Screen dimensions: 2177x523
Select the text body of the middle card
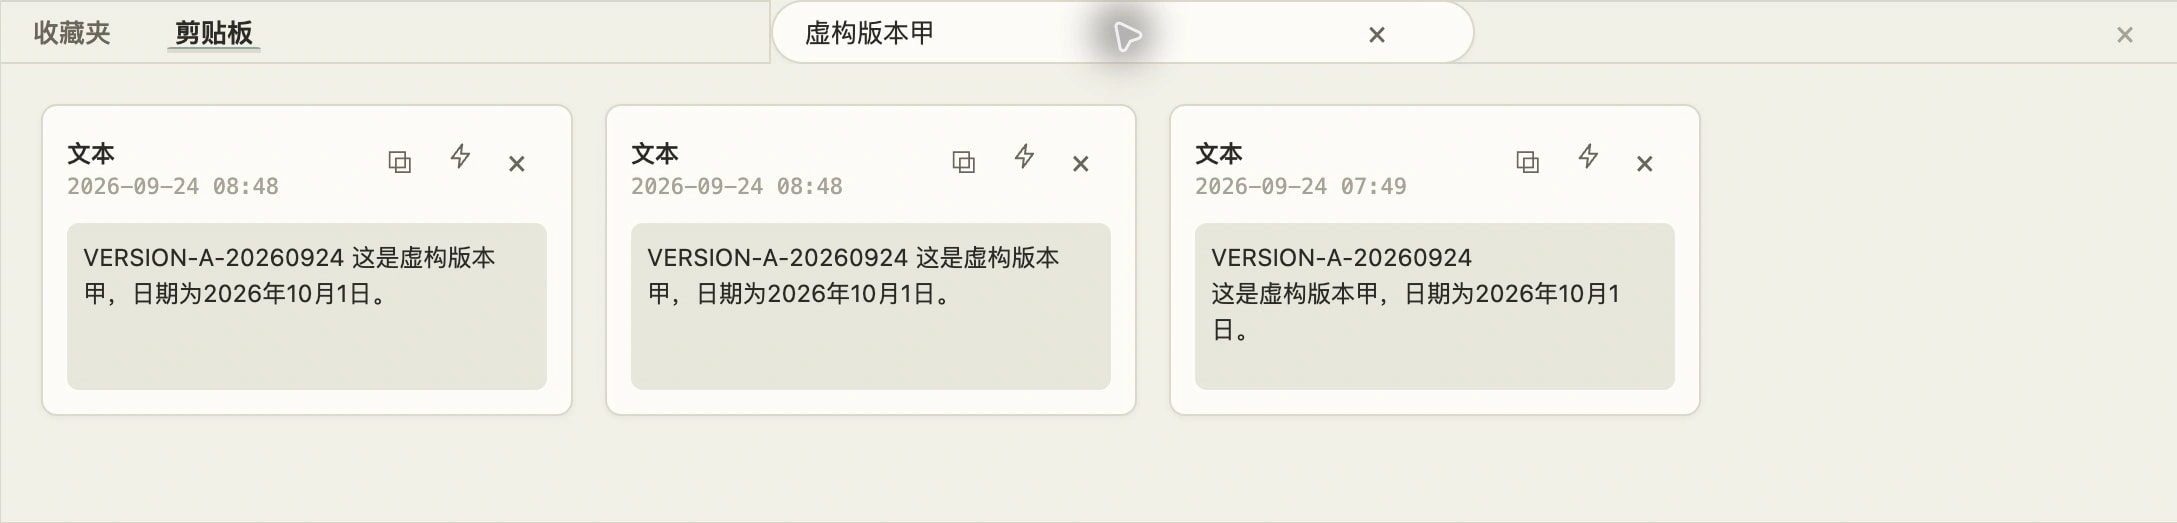[870, 306]
